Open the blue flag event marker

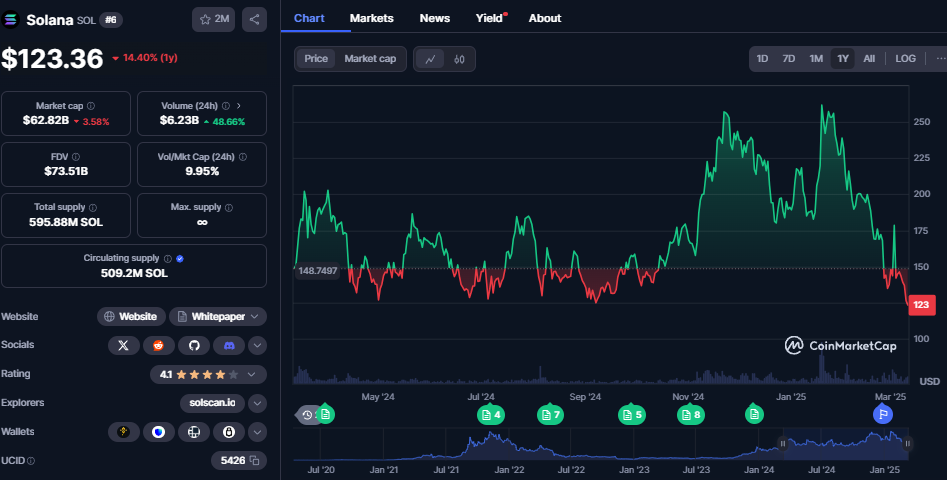coord(883,414)
